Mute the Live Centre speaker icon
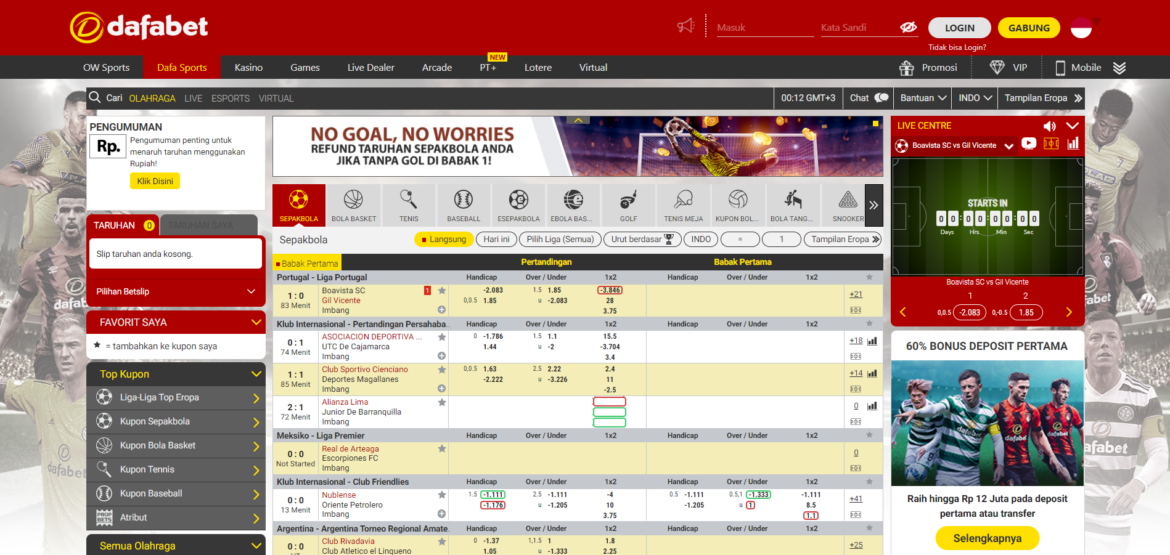The width and height of the screenshot is (1170, 555). coord(1050,126)
